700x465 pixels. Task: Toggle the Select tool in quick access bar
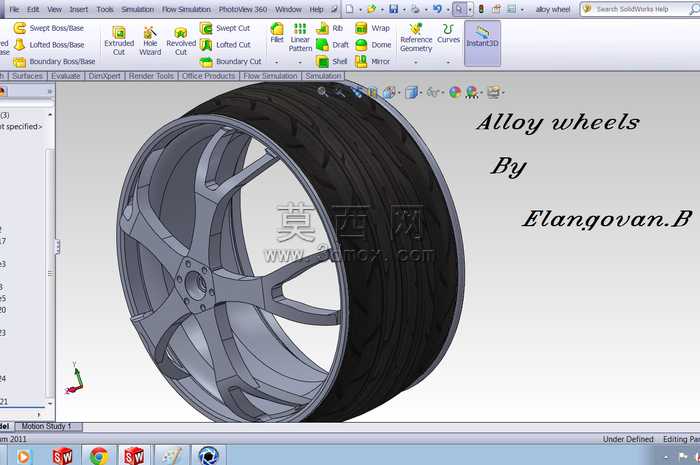(x=459, y=9)
